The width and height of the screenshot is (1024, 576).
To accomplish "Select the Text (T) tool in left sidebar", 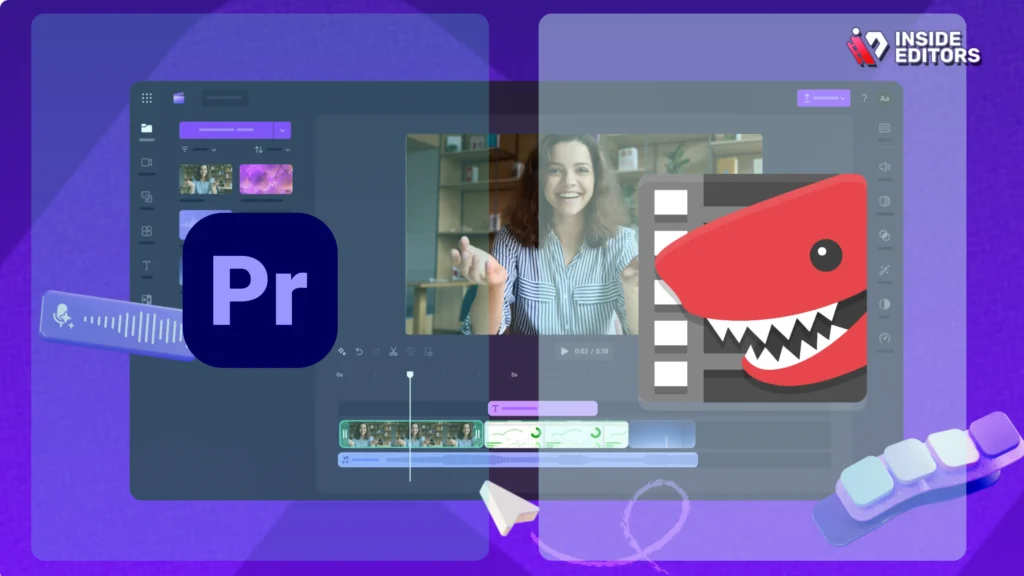I will pyautogui.click(x=147, y=265).
